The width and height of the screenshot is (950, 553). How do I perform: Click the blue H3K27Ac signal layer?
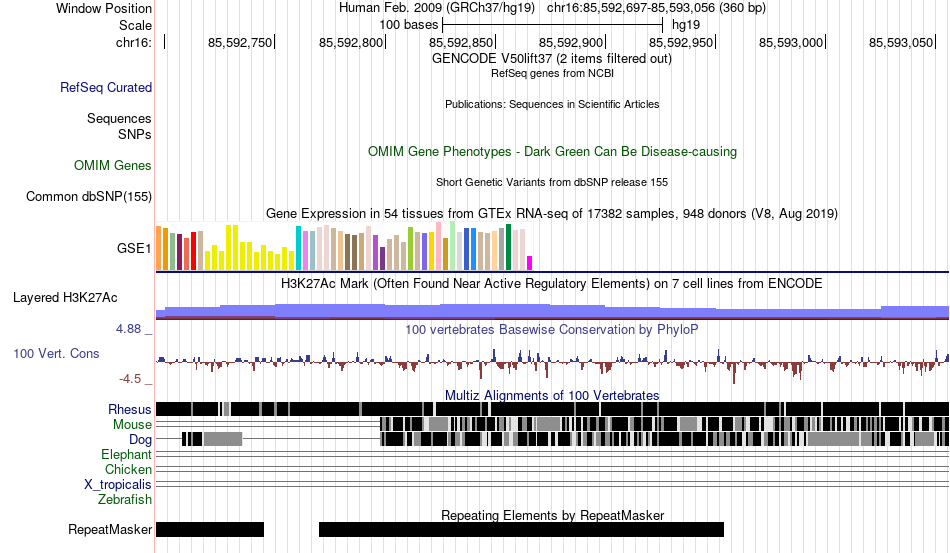552,311
